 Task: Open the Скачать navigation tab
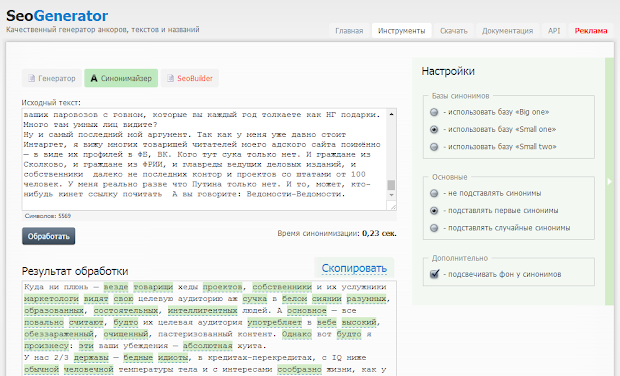(454, 31)
